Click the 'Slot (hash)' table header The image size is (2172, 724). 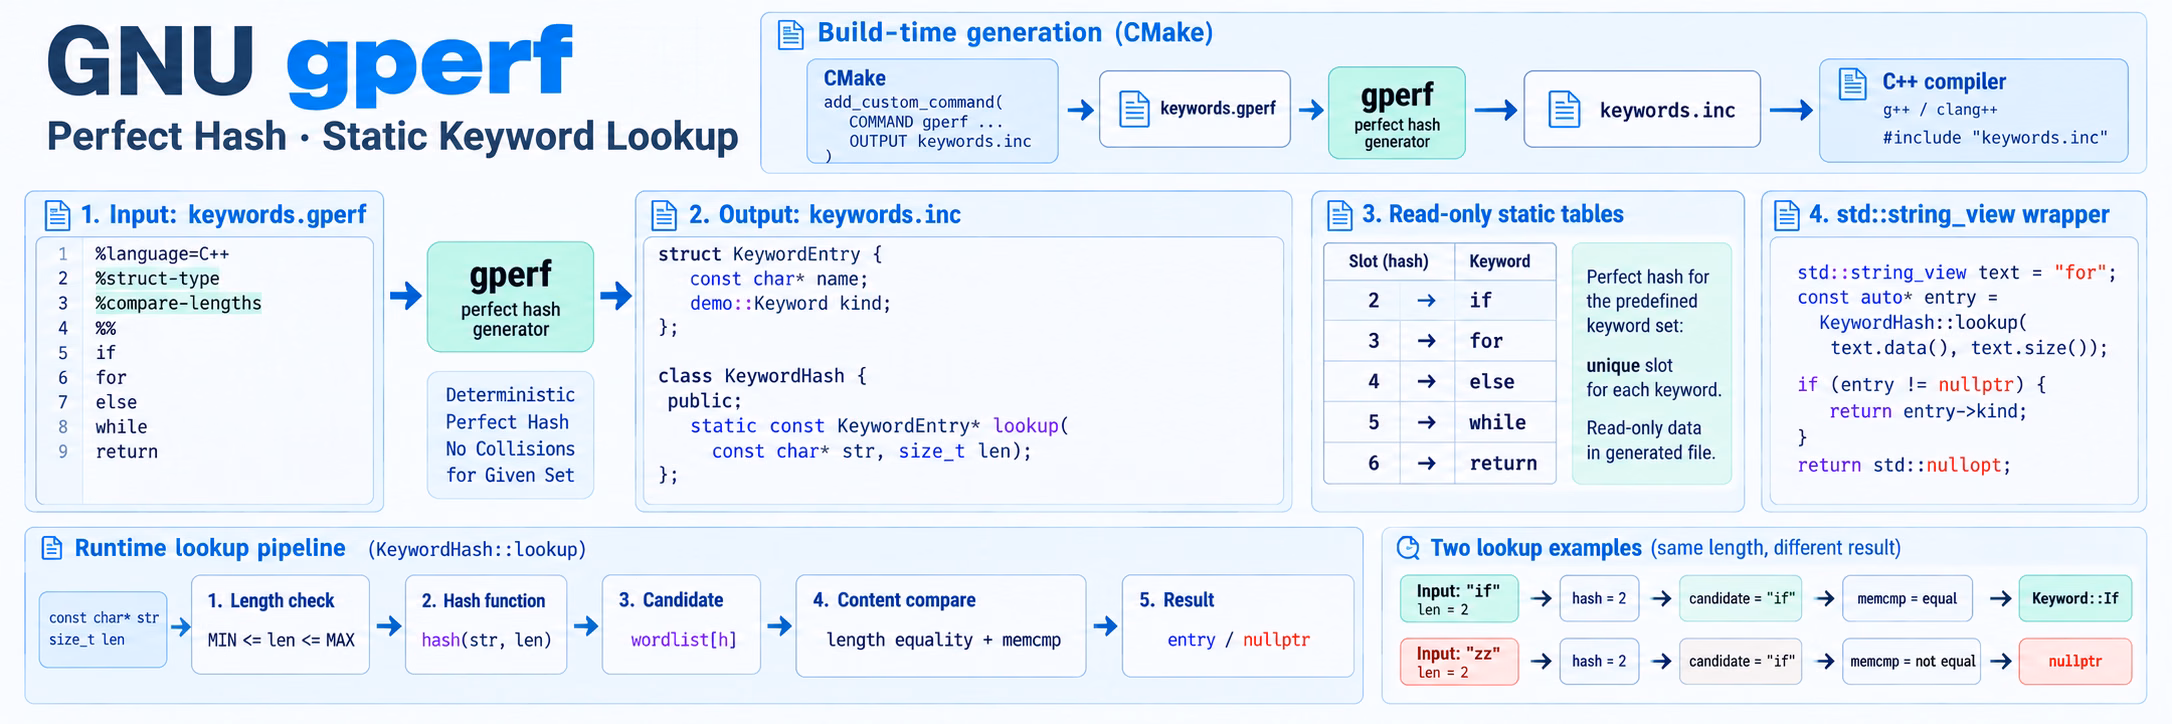click(1388, 262)
